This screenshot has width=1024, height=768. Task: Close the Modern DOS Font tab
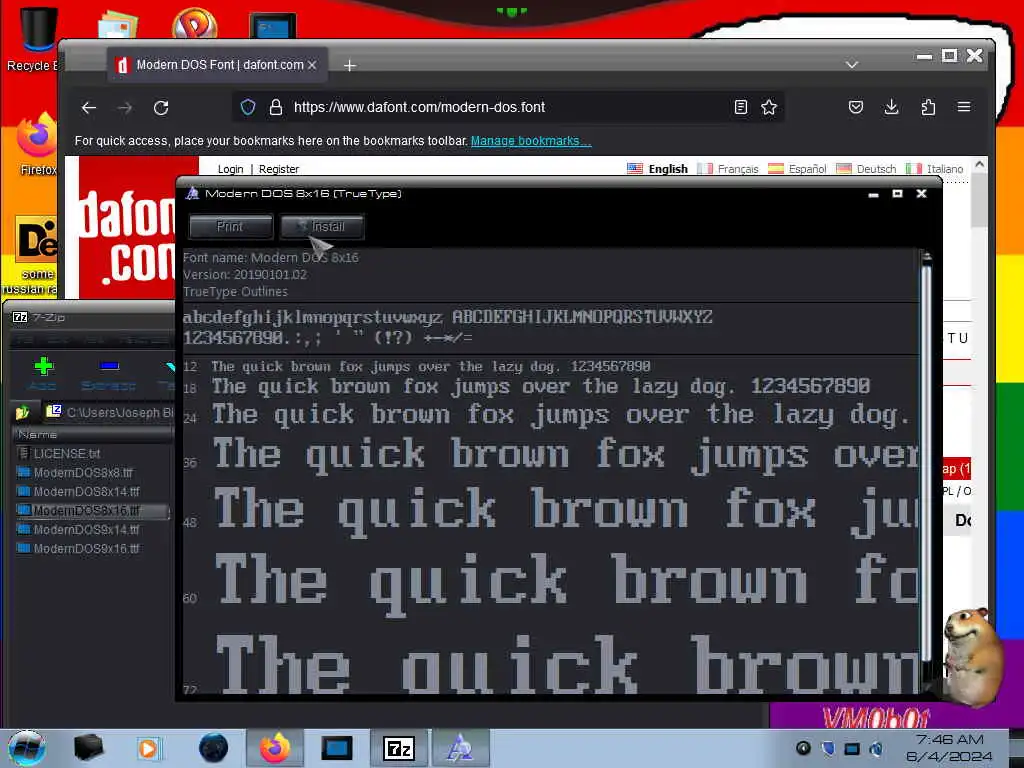click(312, 65)
